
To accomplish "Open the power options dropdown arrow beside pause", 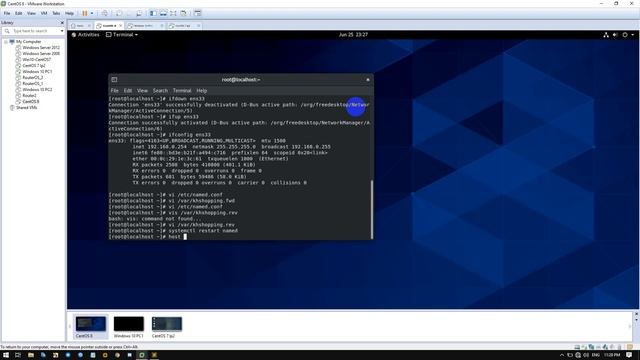I will (92, 13).
